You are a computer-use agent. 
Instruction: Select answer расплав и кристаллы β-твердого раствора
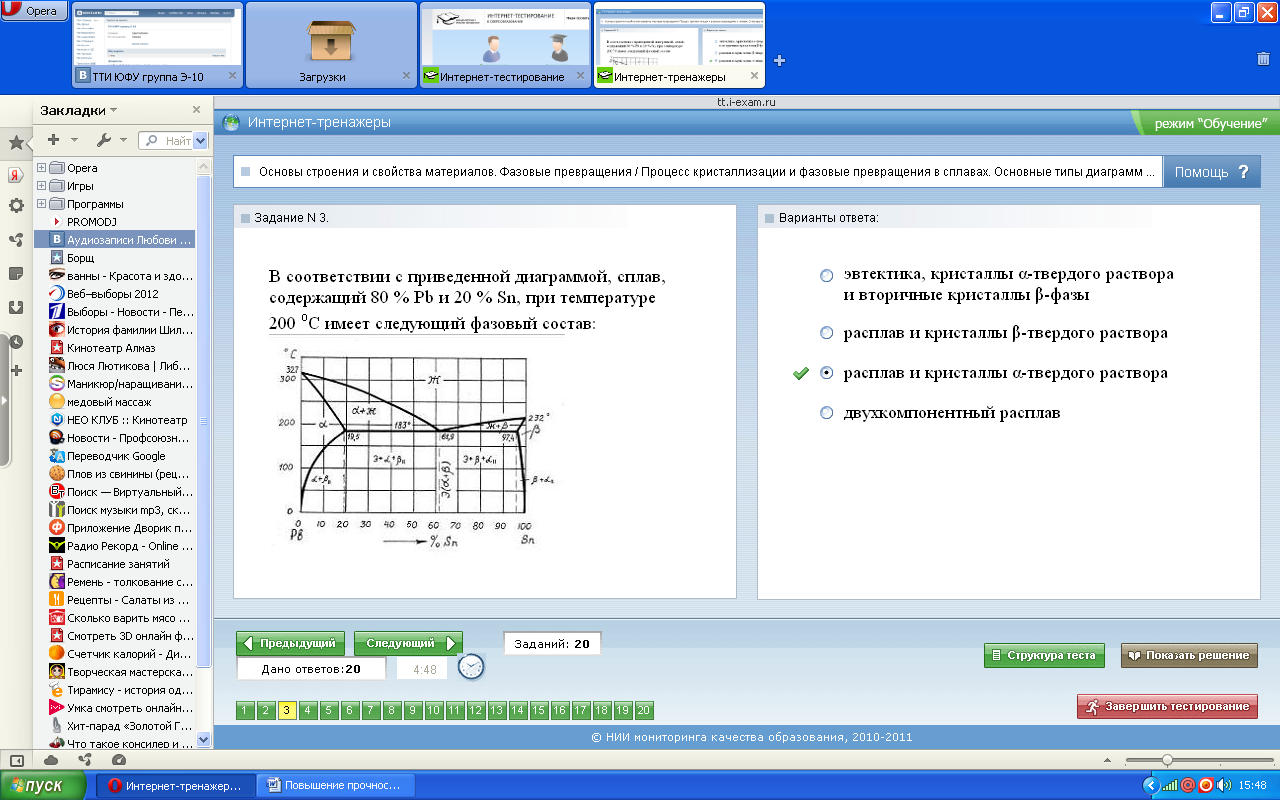(826, 333)
